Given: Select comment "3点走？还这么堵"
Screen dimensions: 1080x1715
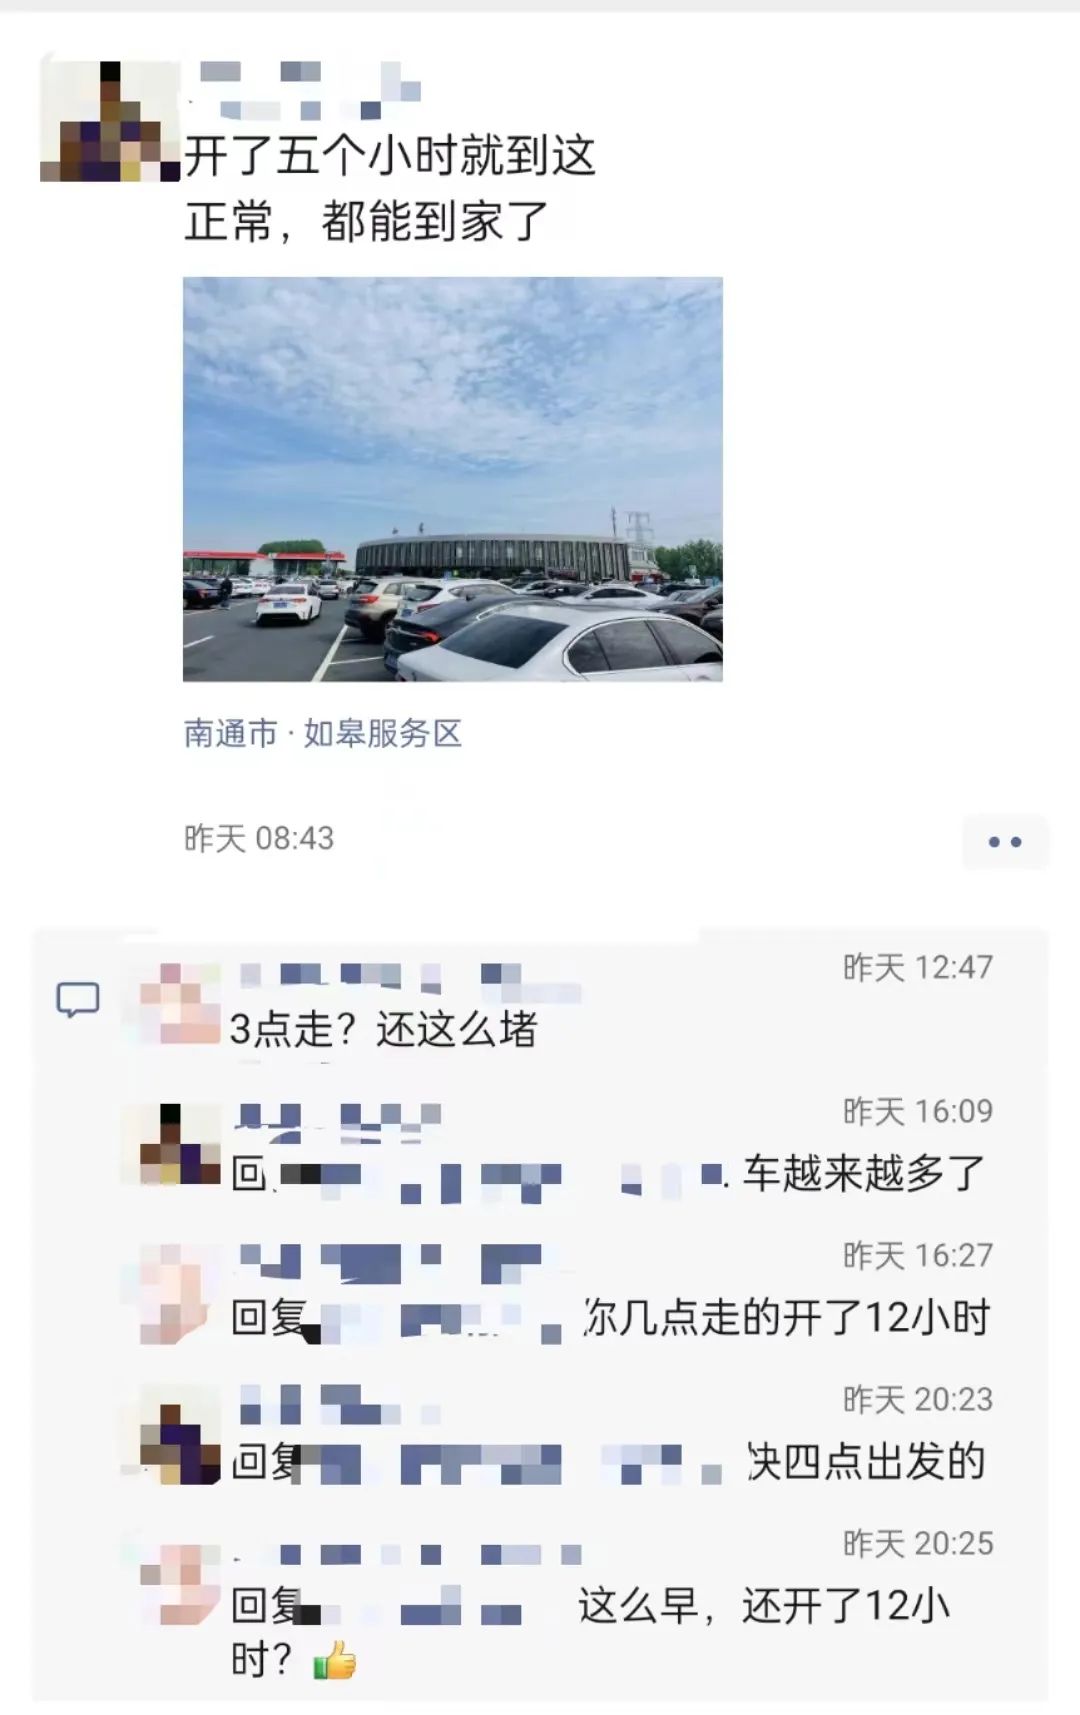Looking at the screenshot, I should coord(384,1030).
